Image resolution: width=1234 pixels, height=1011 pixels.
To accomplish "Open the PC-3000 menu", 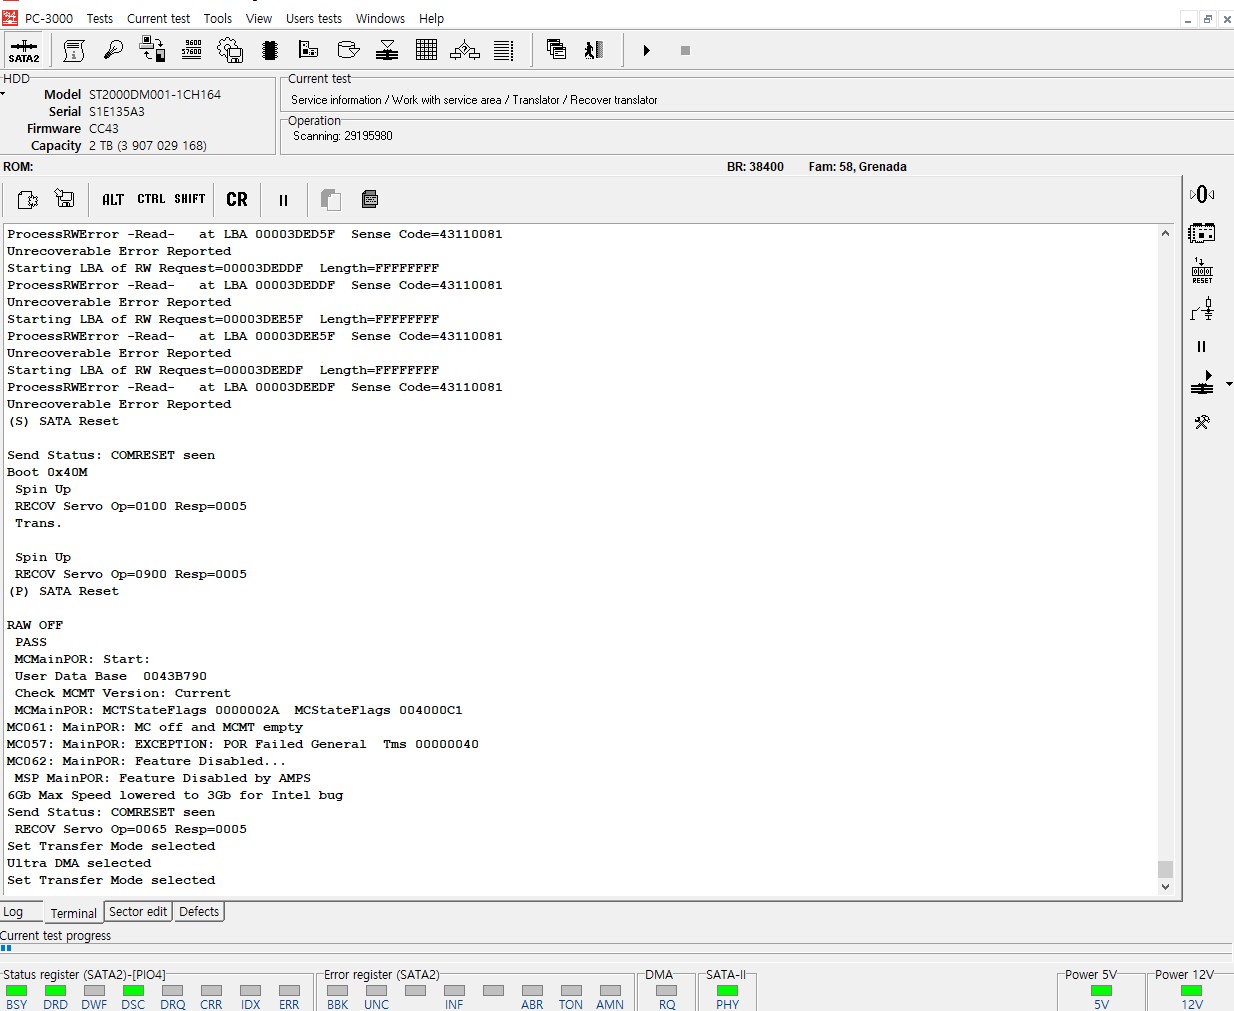I will pyautogui.click(x=49, y=18).
